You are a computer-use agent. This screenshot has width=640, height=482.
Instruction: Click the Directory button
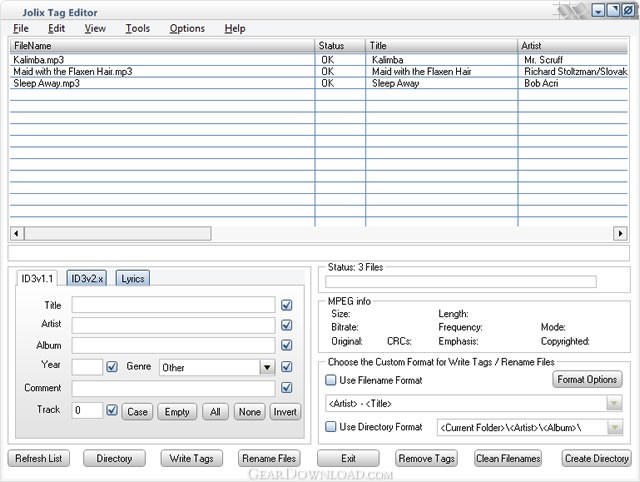point(114,458)
